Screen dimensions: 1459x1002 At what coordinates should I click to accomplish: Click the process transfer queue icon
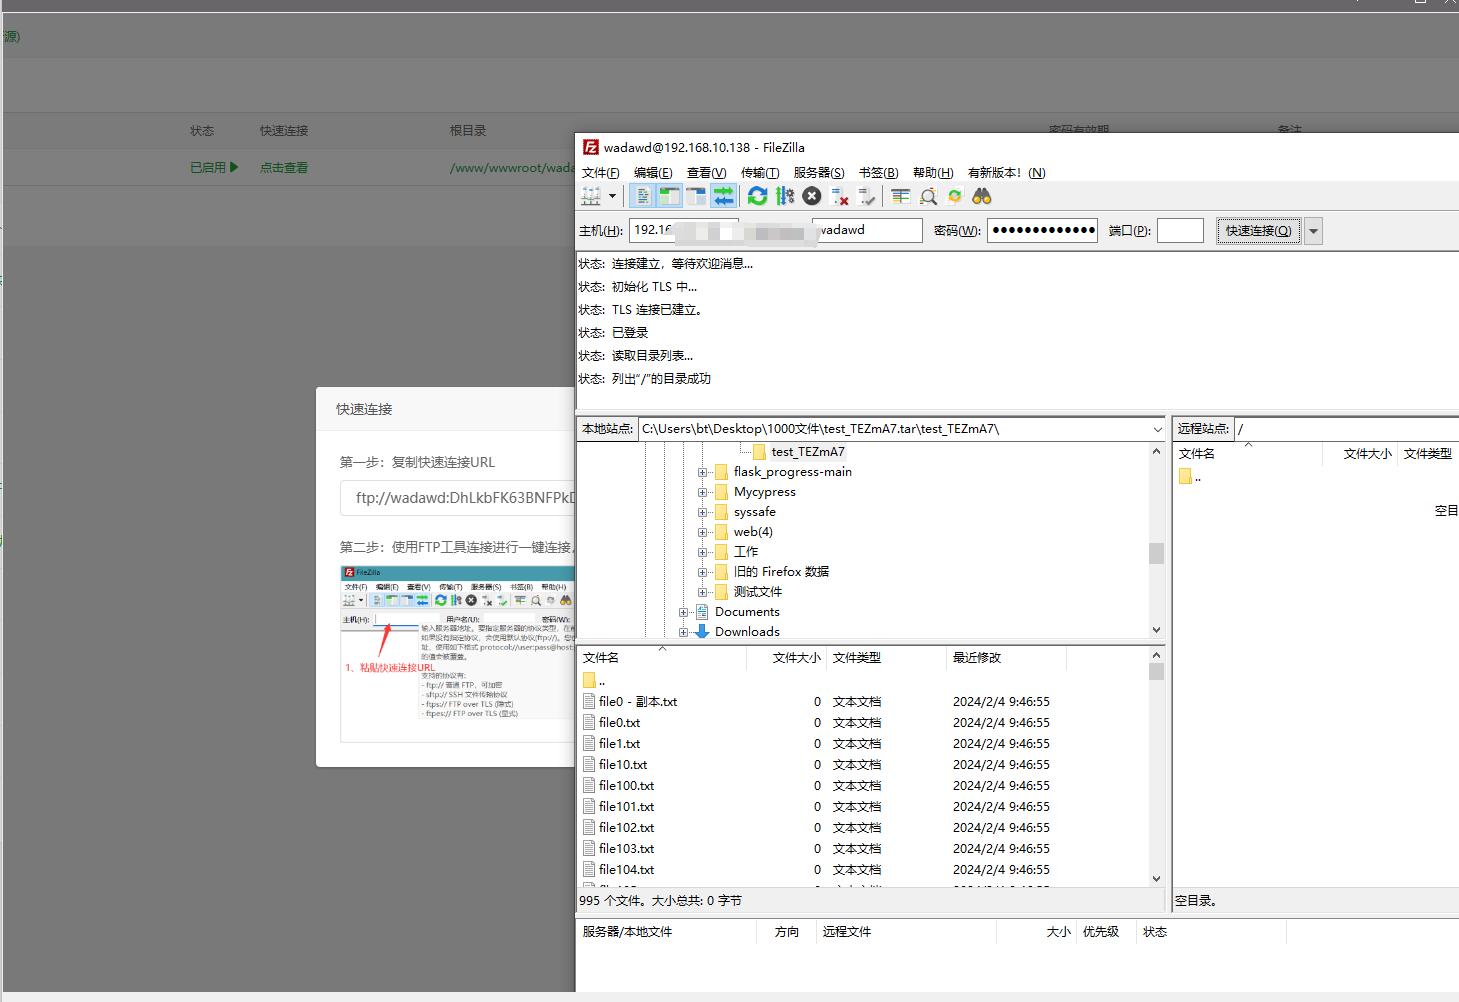(785, 196)
